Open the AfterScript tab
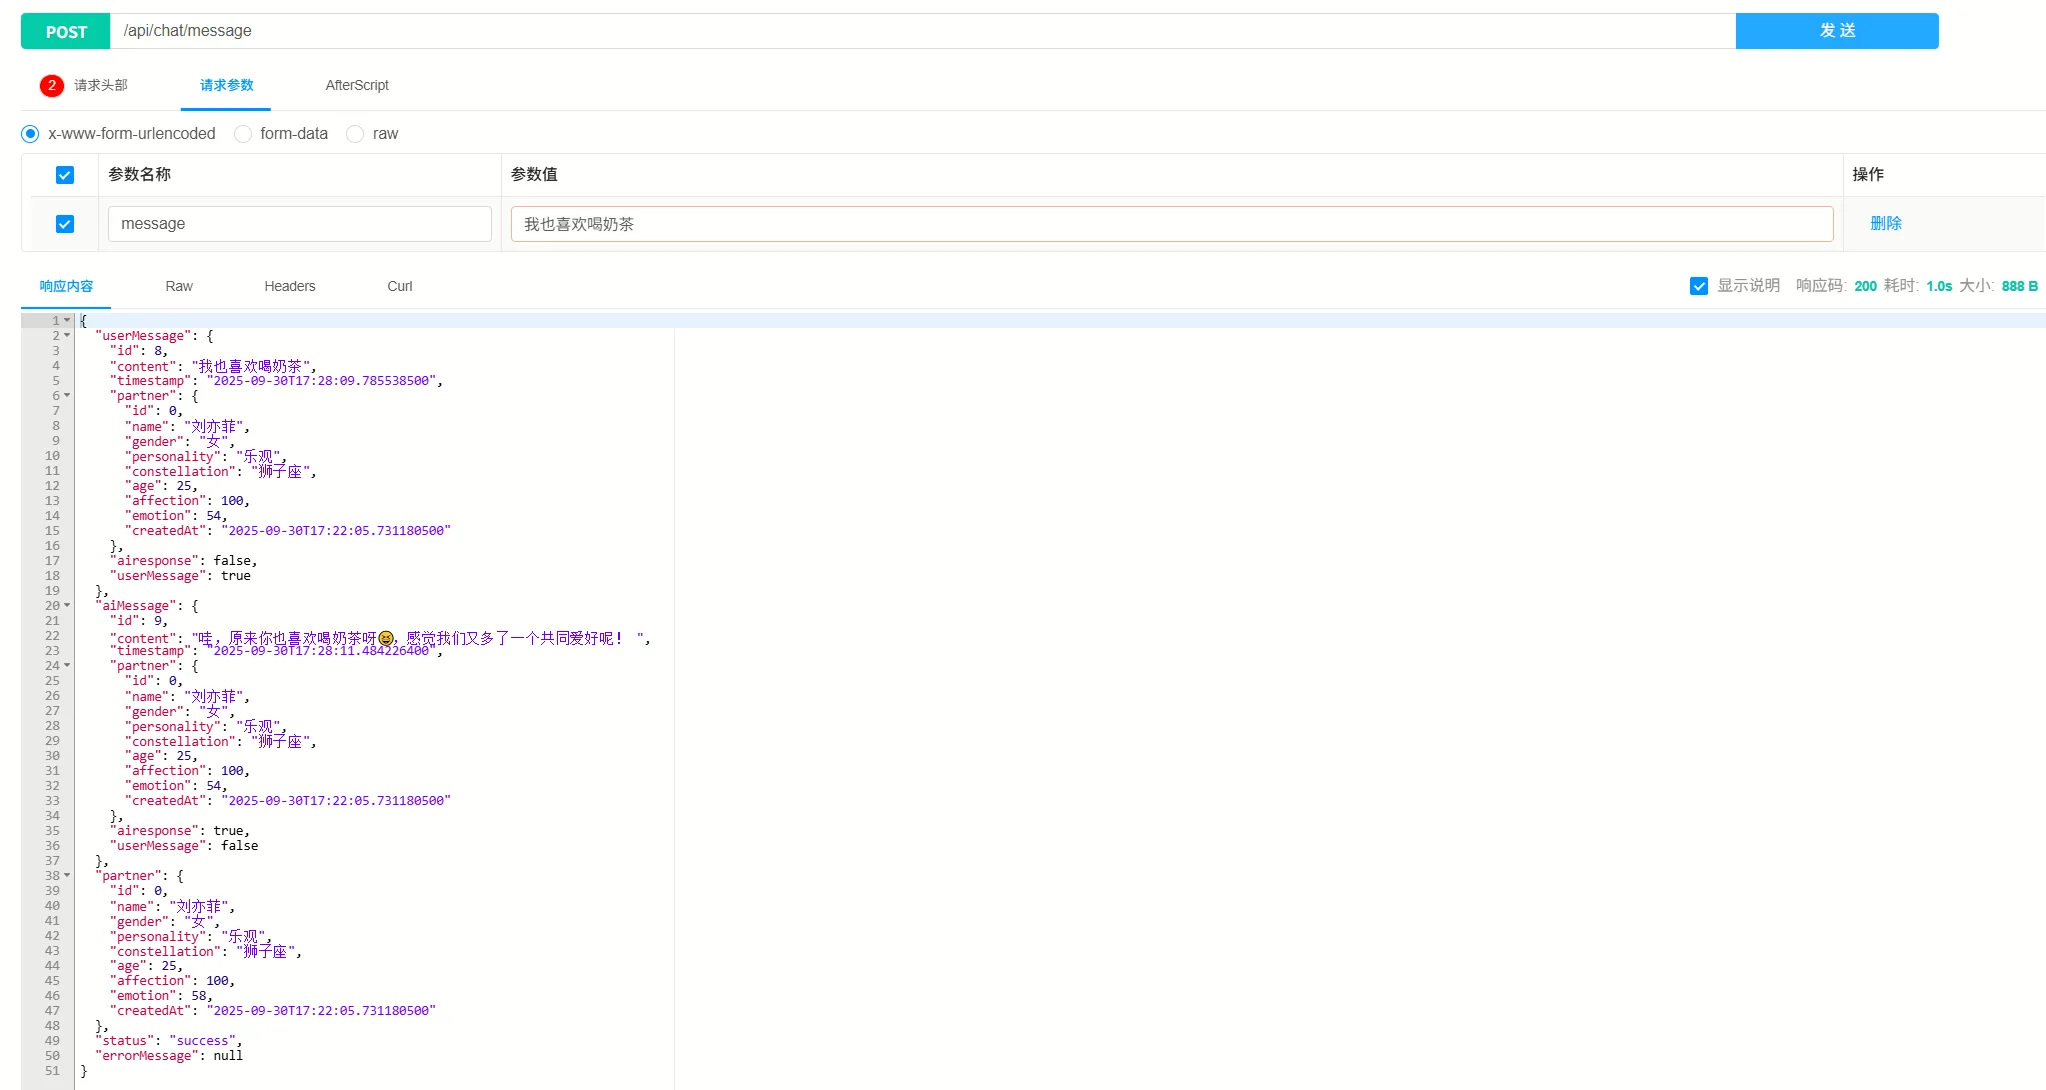The width and height of the screenshot is (2046, 1090). tap(357, 86)
